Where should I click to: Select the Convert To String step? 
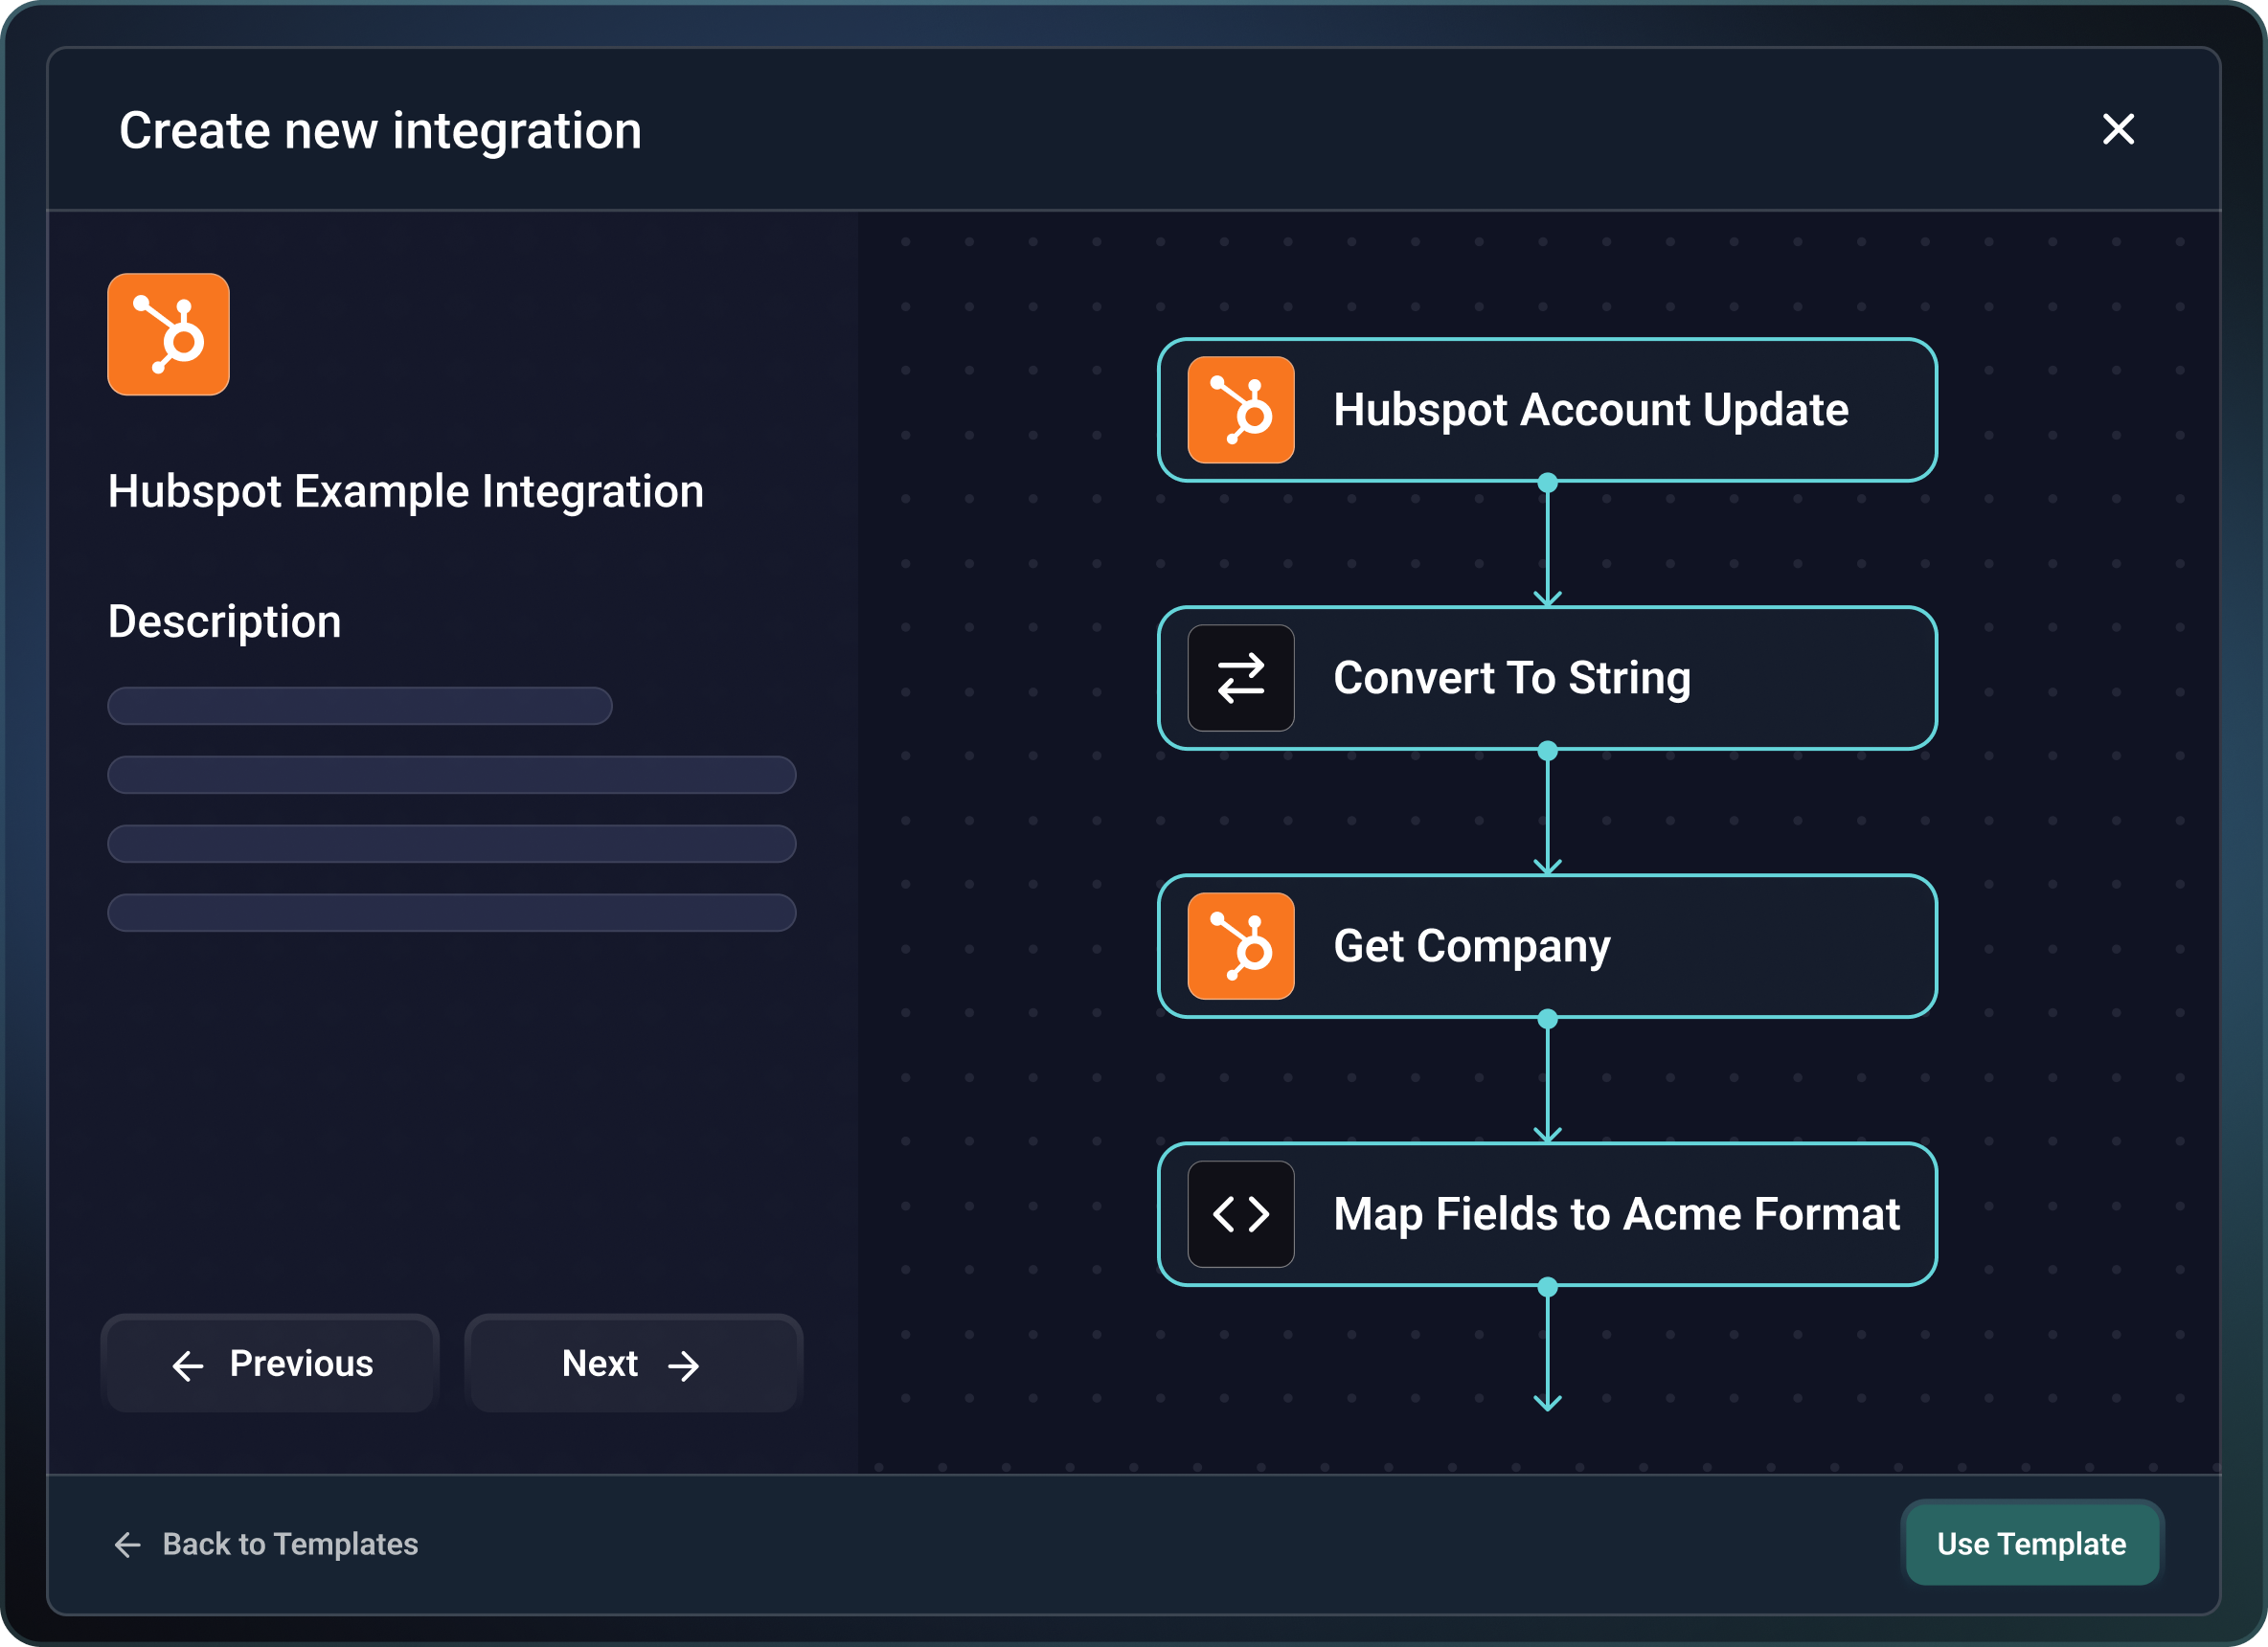pos(1547,678)
